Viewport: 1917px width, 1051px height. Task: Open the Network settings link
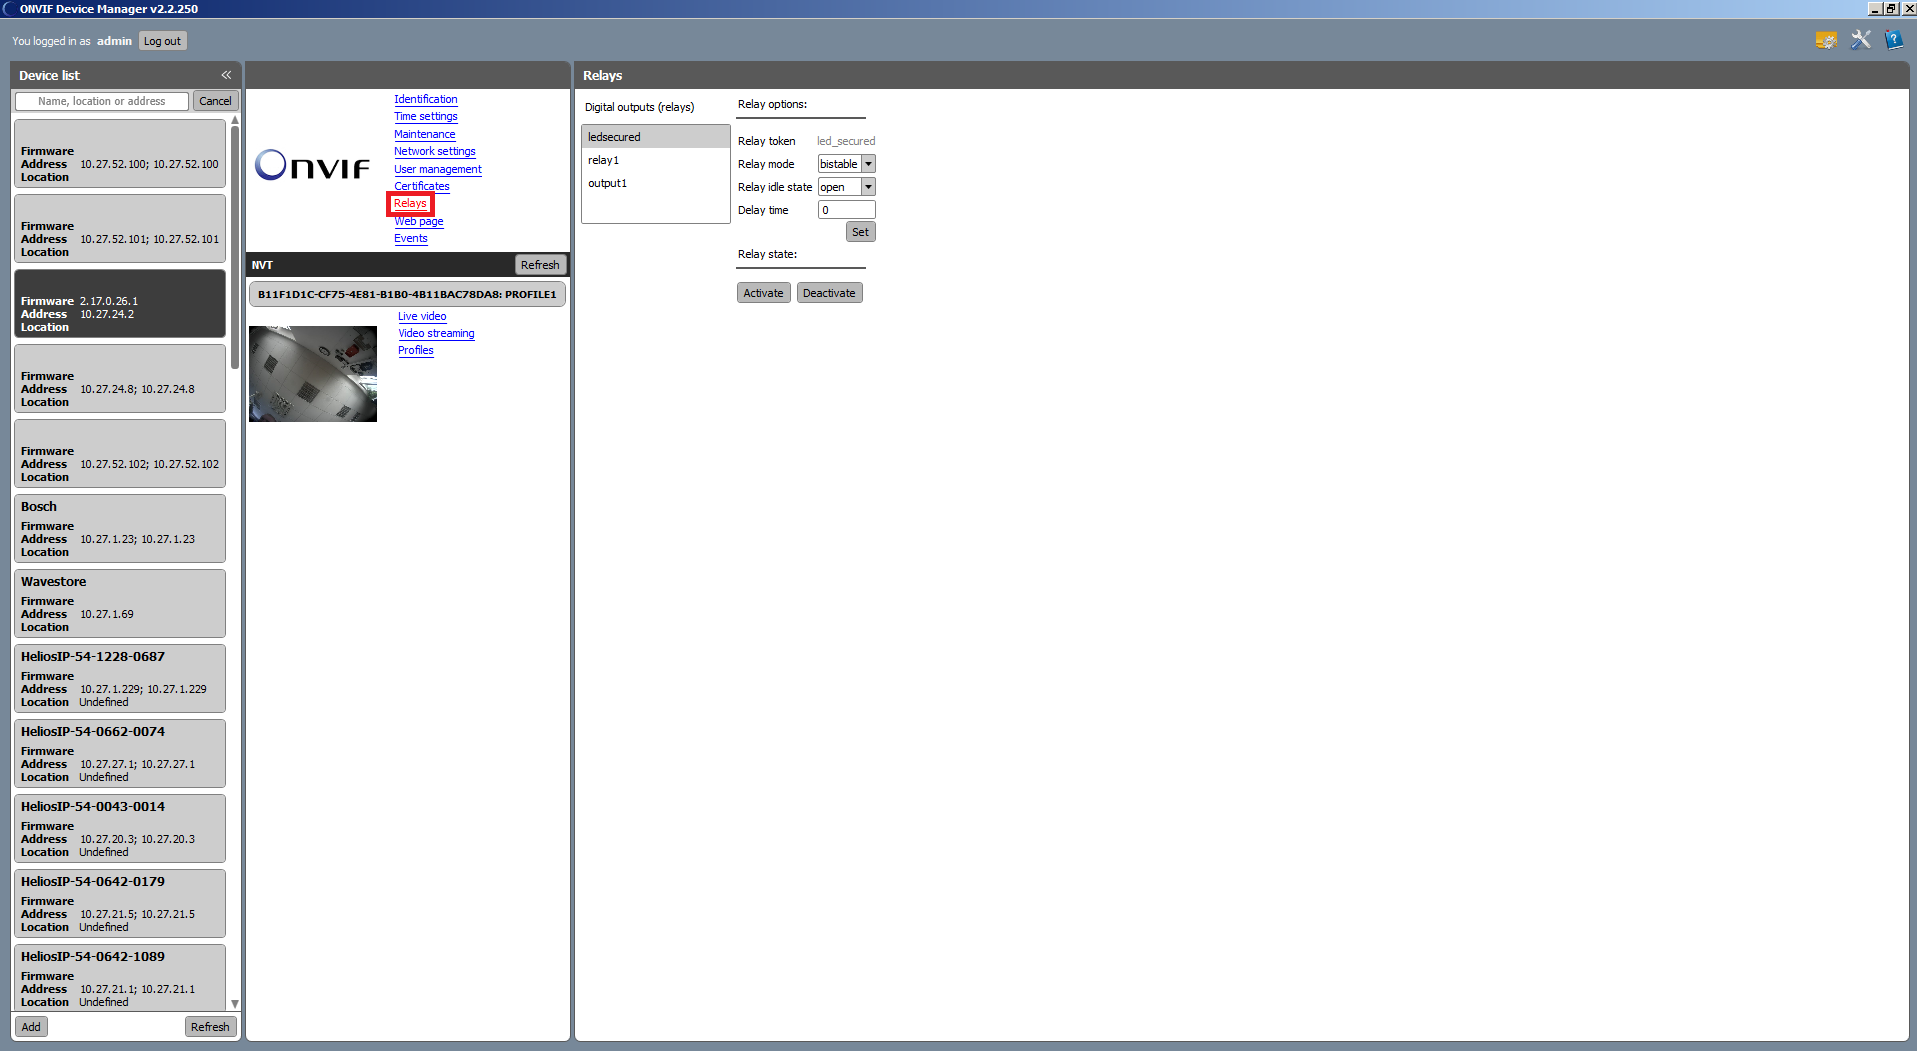(434, 151)
